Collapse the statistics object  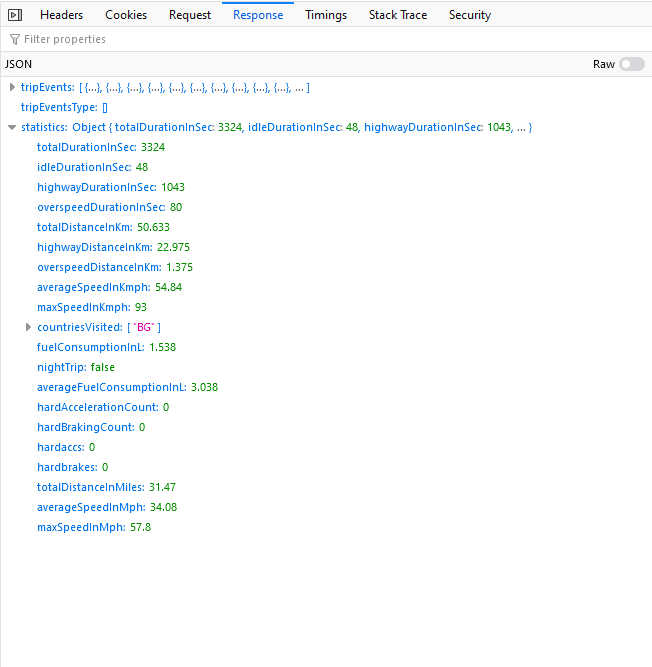click(12, 127)
